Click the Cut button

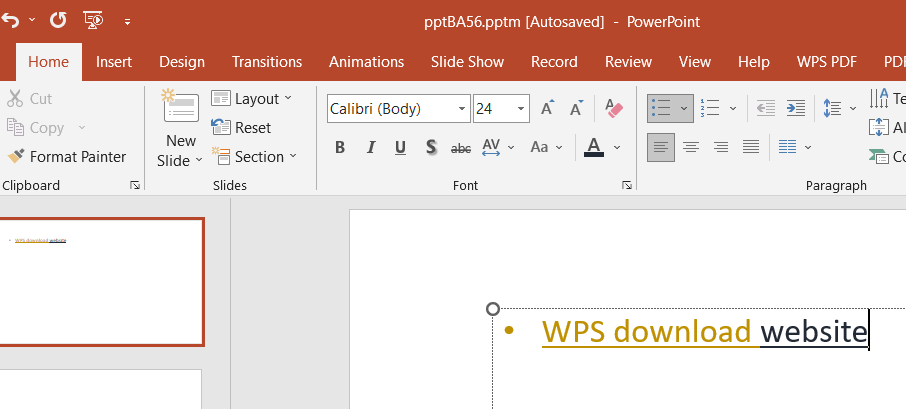29,99
